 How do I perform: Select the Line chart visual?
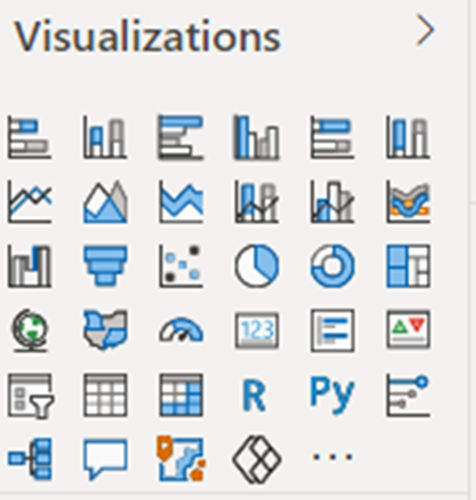coord(29,201)
